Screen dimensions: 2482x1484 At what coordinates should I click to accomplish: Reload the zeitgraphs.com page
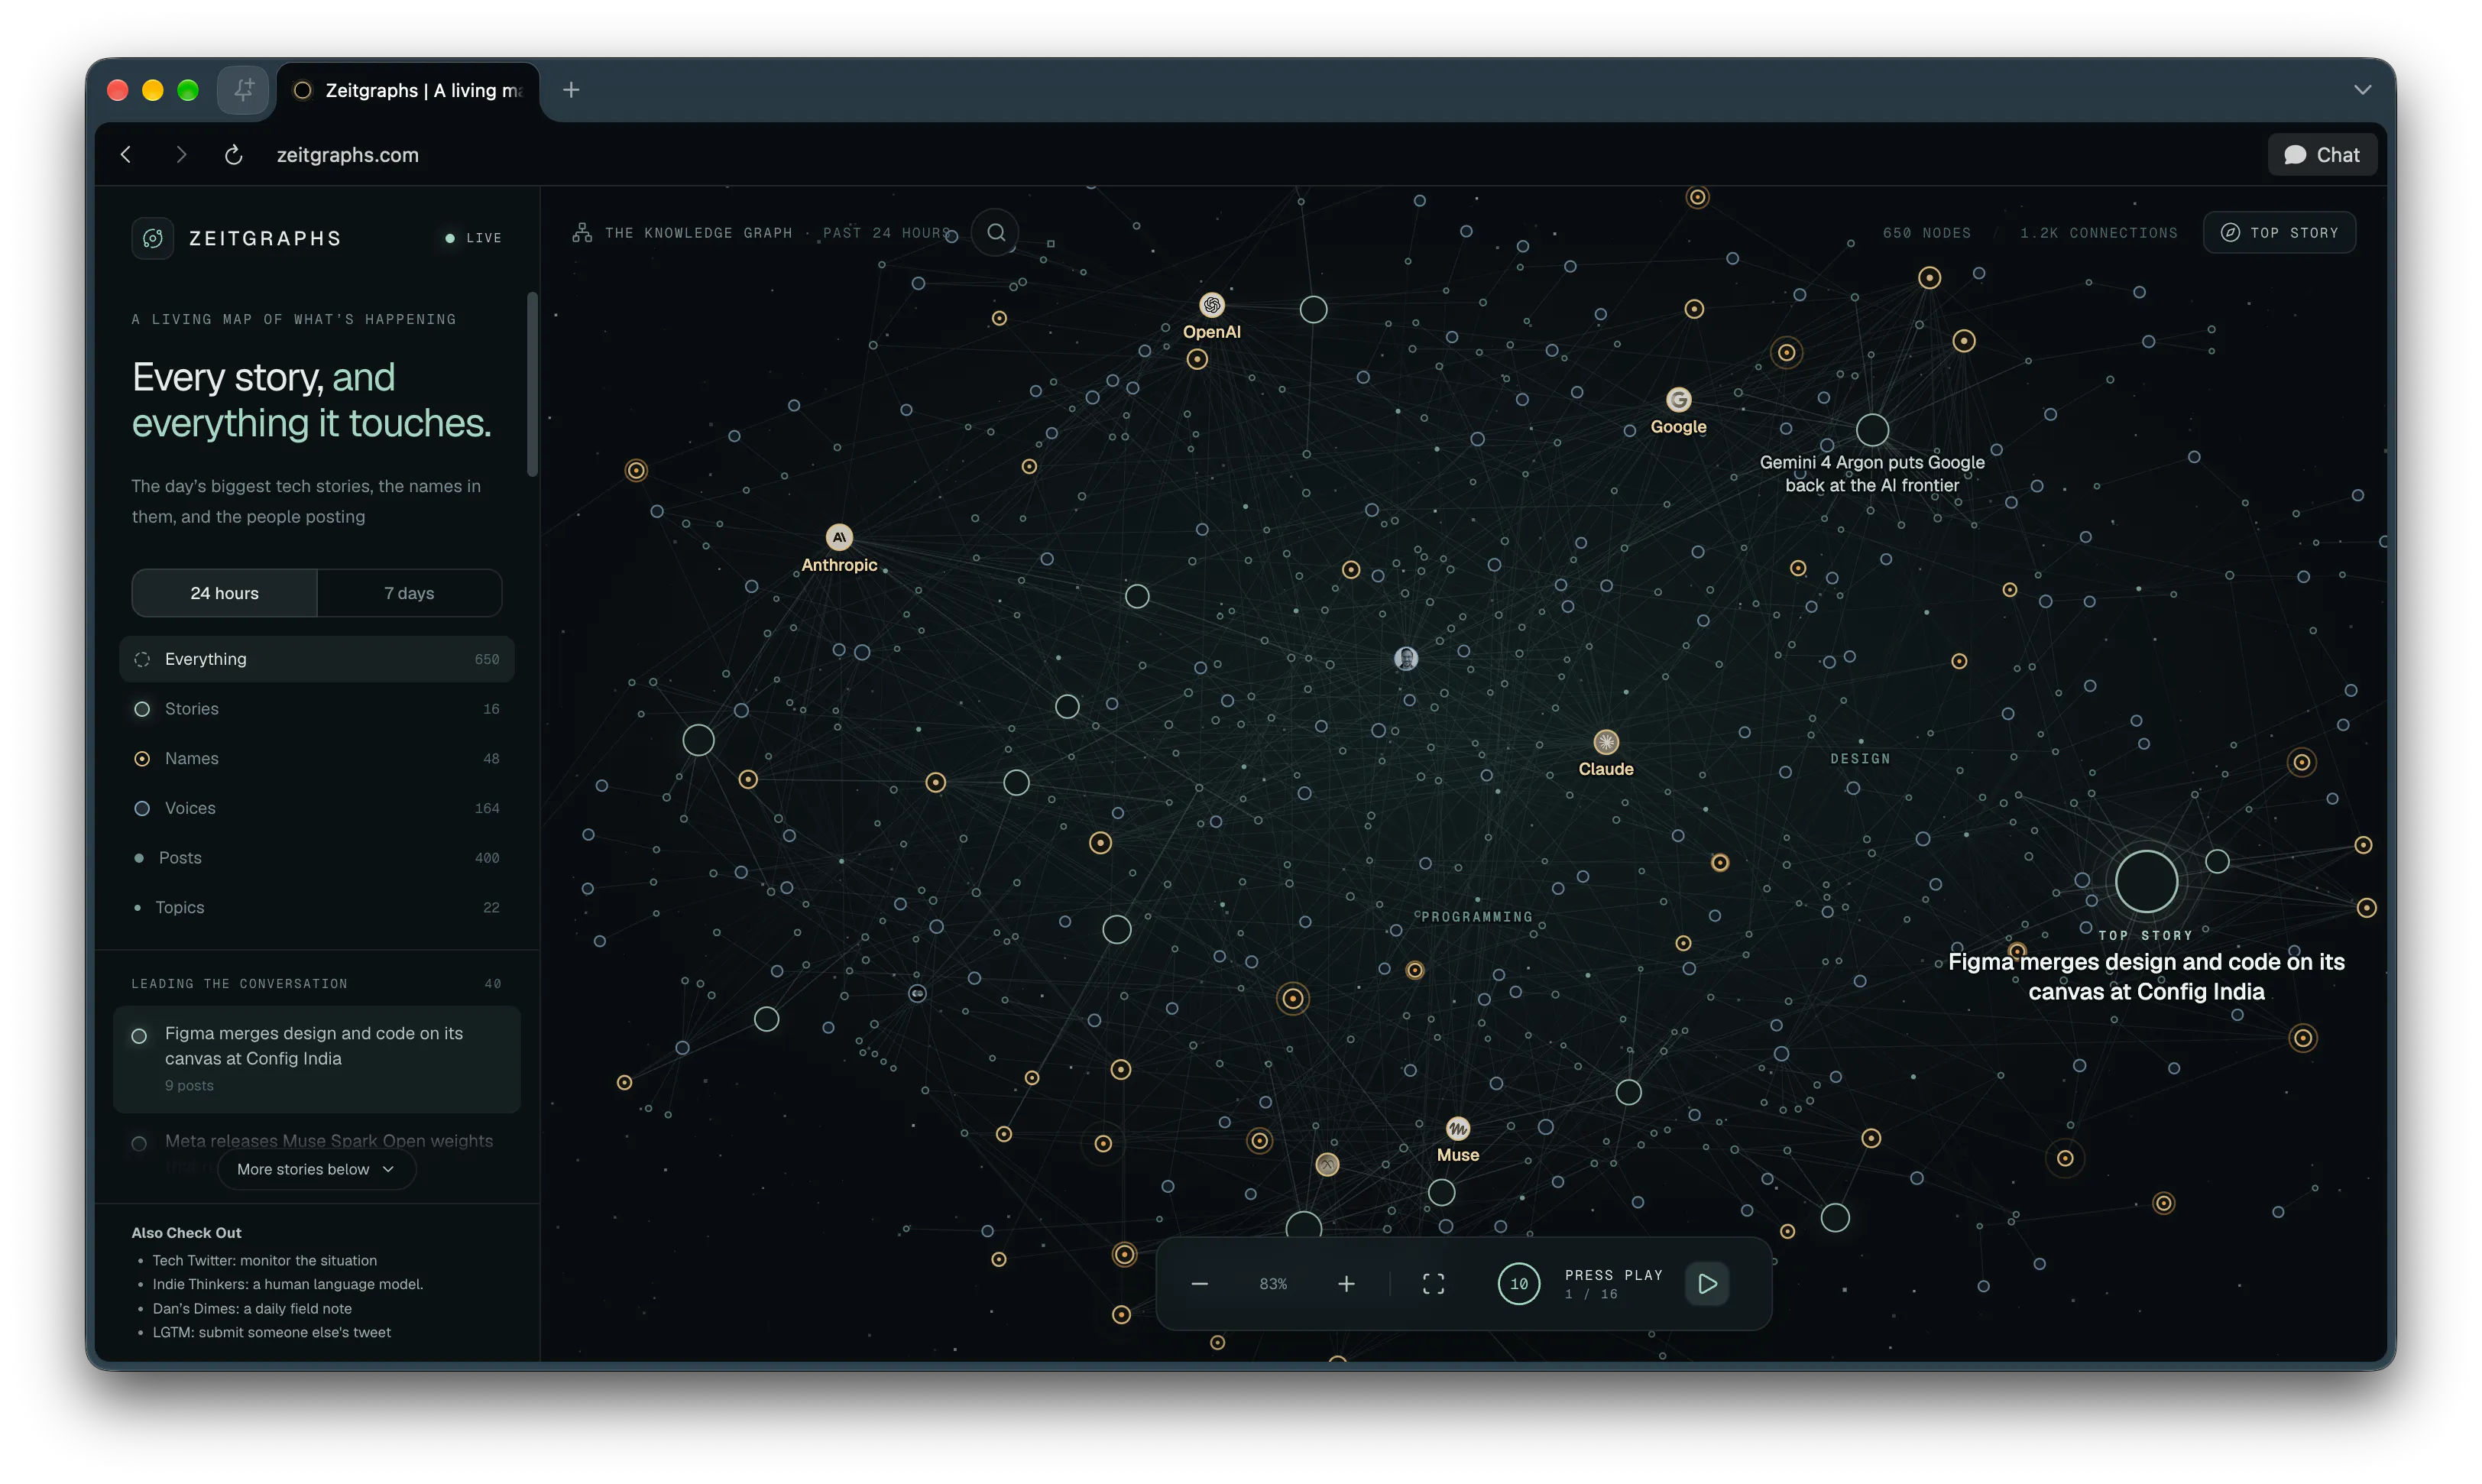(x=233, y=155)
